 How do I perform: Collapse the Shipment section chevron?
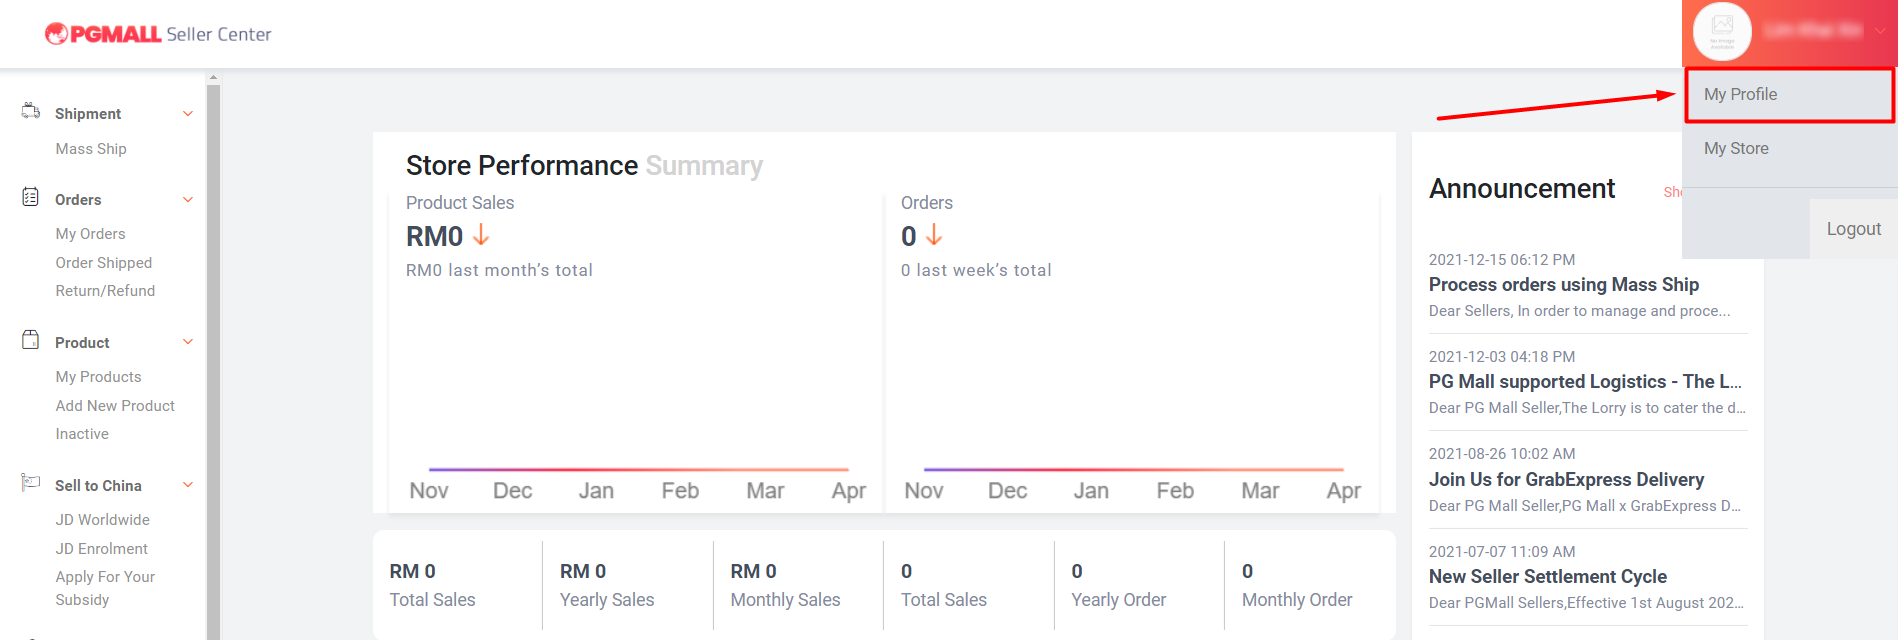187,113
